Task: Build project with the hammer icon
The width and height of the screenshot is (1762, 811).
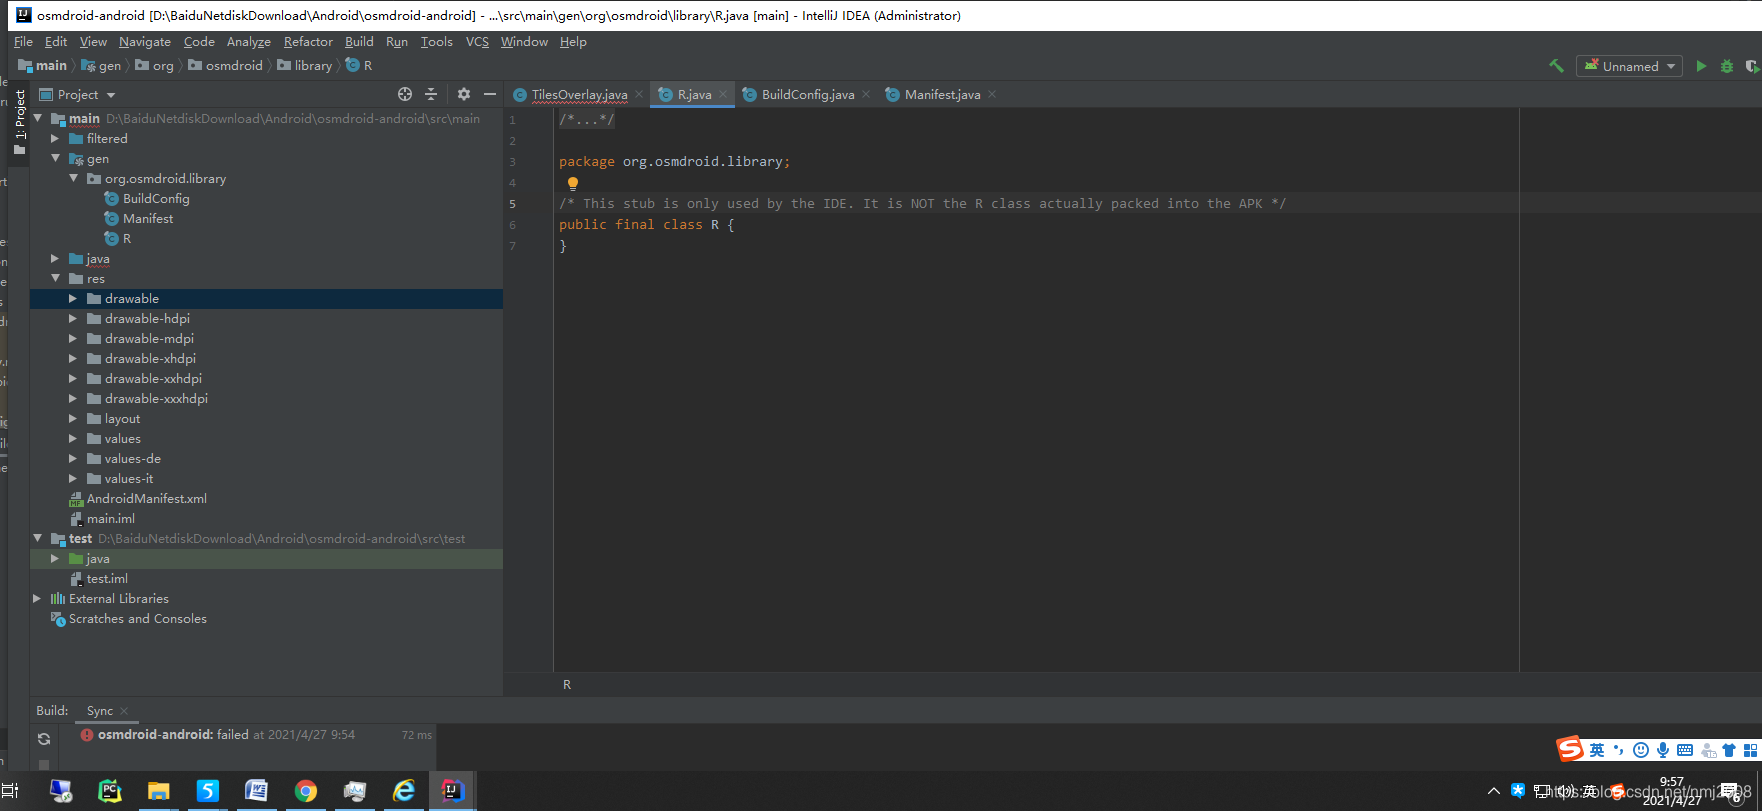Action: [1556, 66]
